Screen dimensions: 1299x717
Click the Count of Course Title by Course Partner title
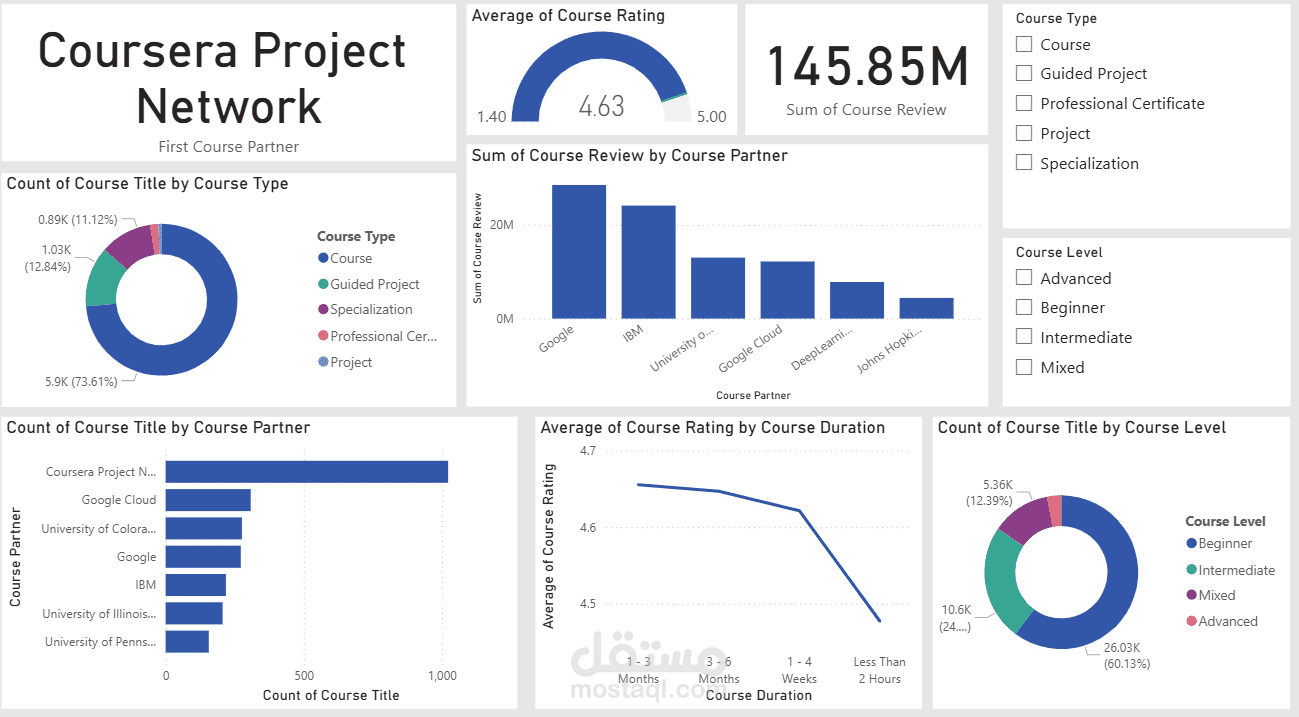click(x=159, y=428)
